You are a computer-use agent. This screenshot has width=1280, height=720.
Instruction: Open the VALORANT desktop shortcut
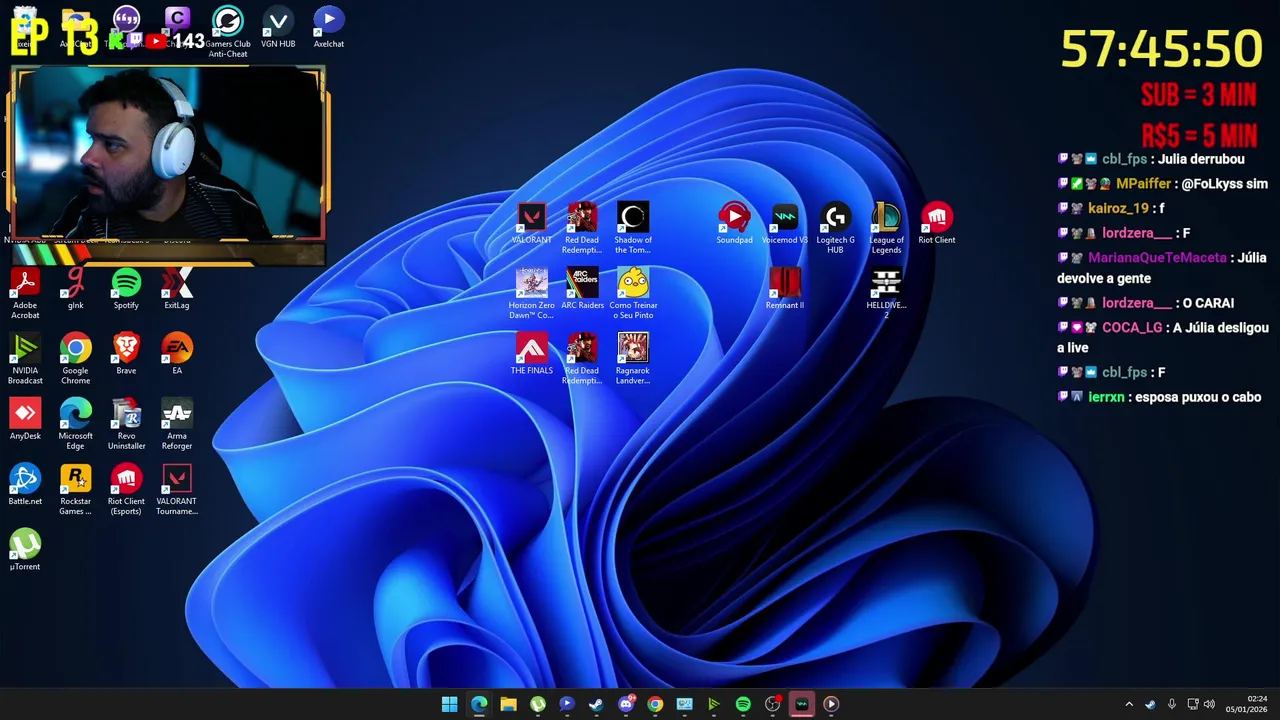click(531, 224)
